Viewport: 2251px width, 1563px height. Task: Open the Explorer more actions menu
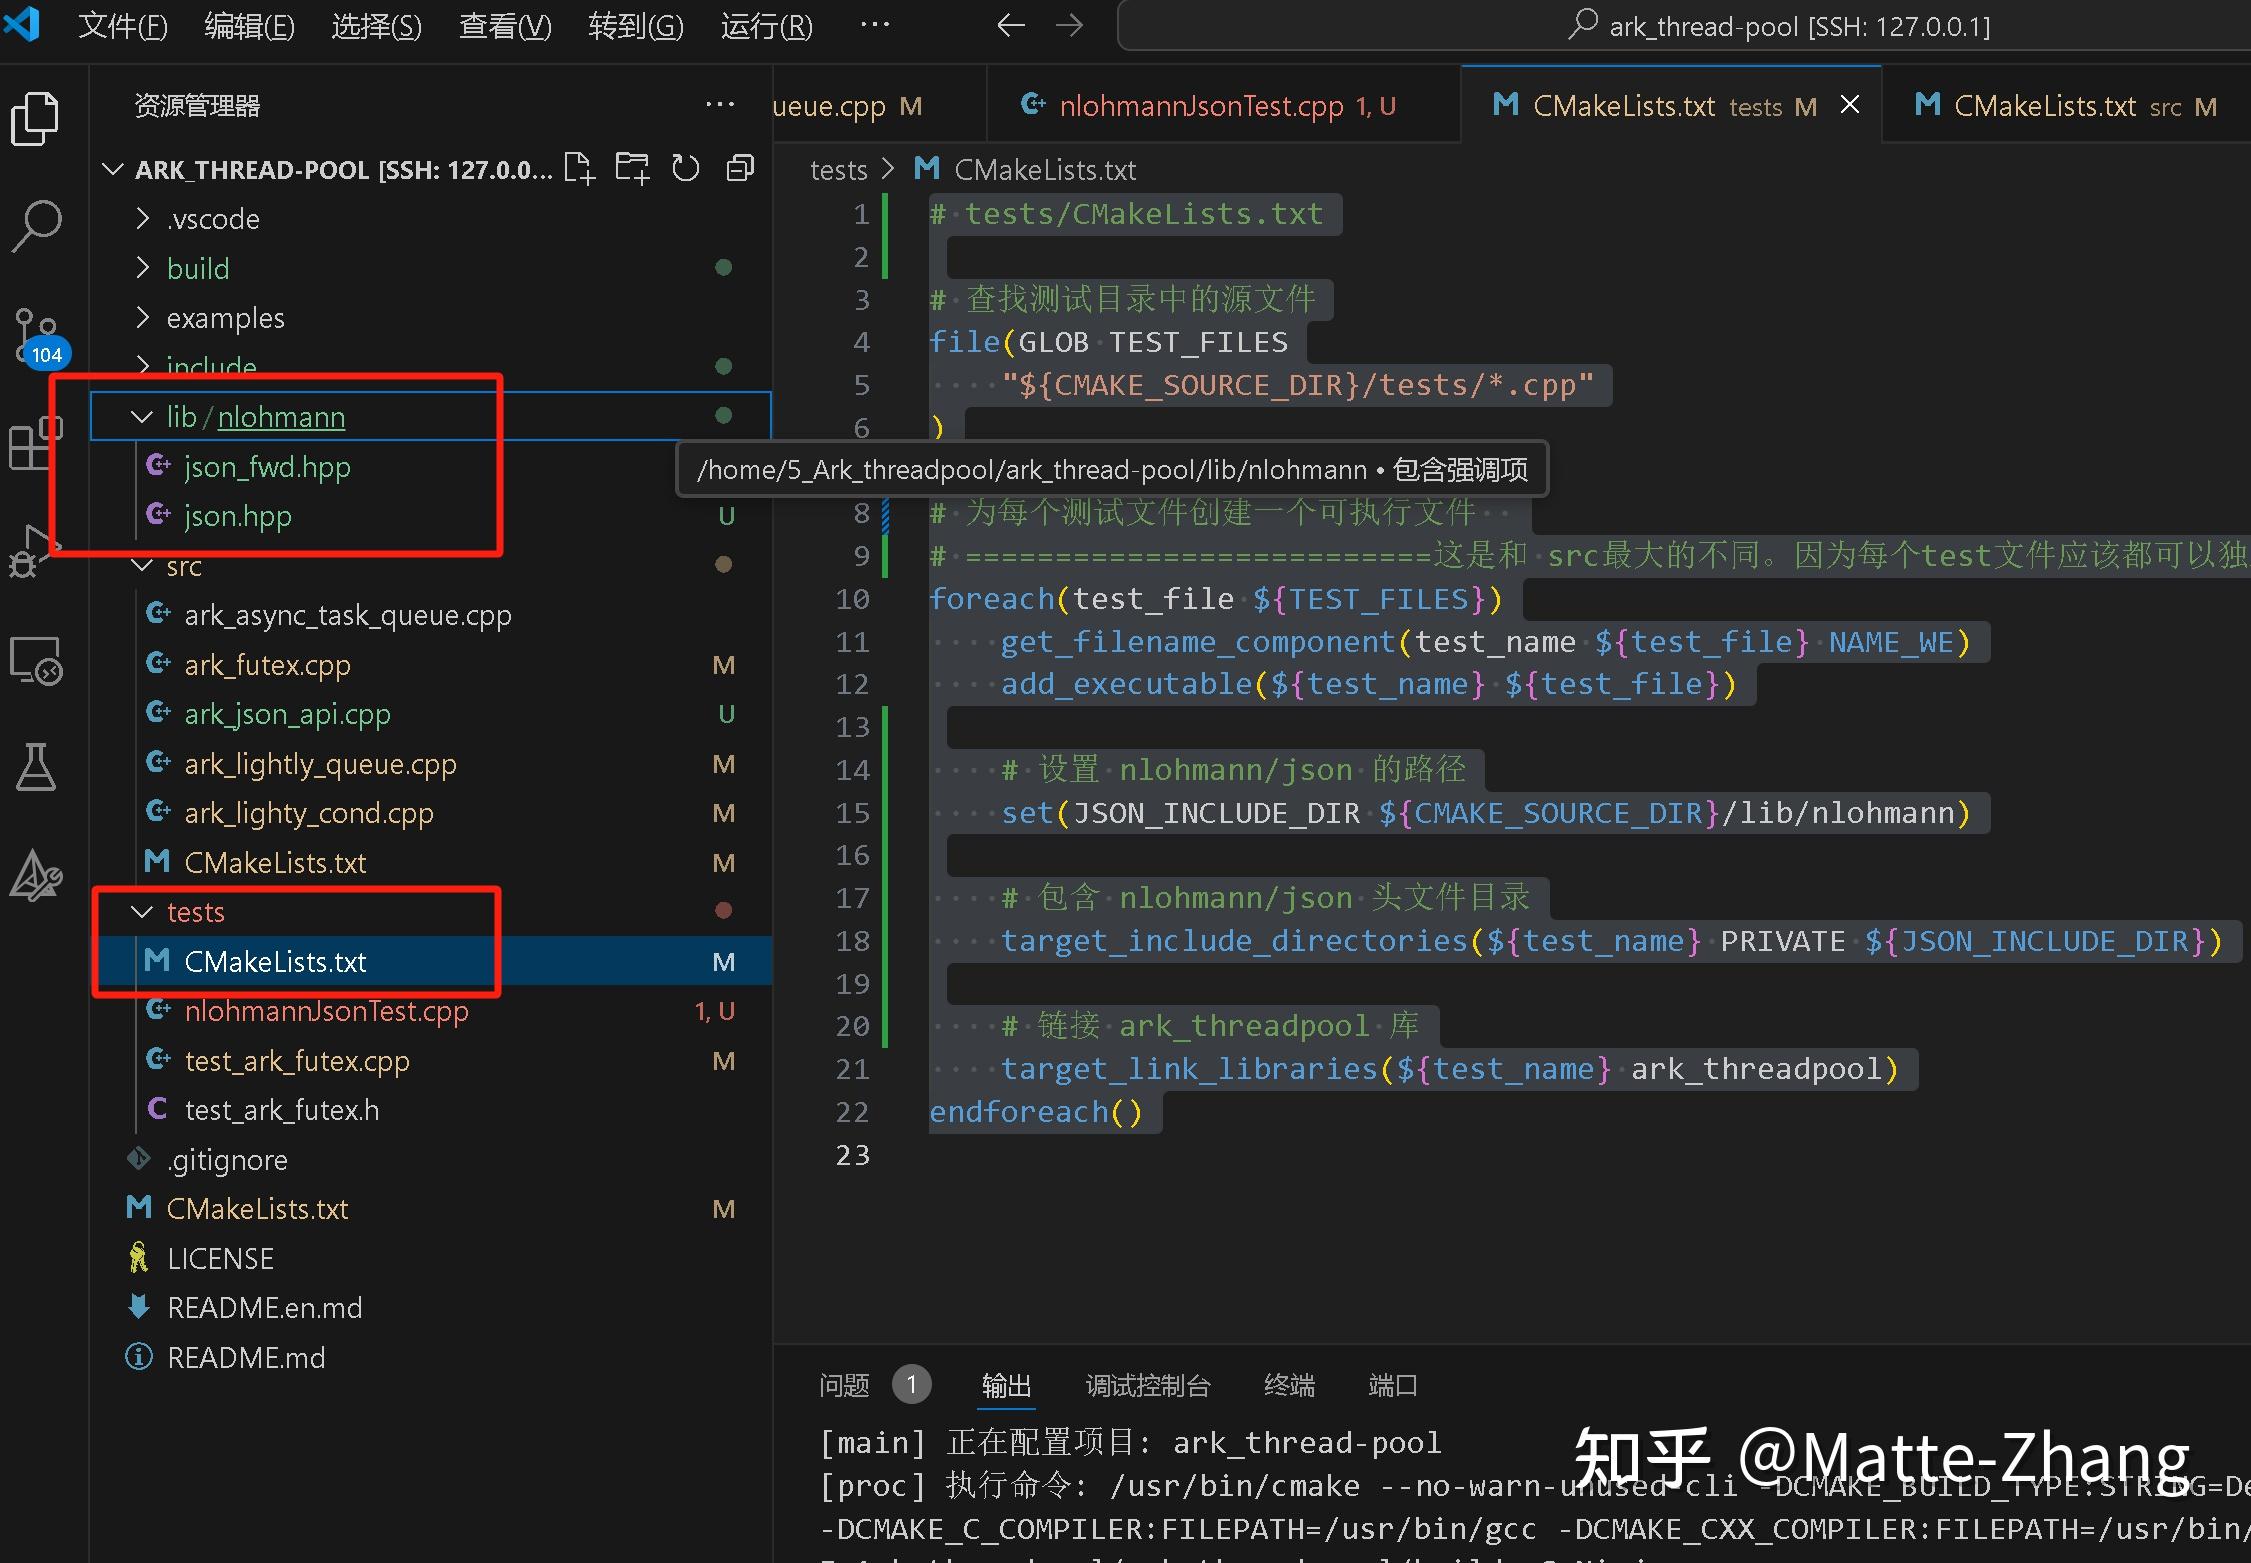[720, 104]
